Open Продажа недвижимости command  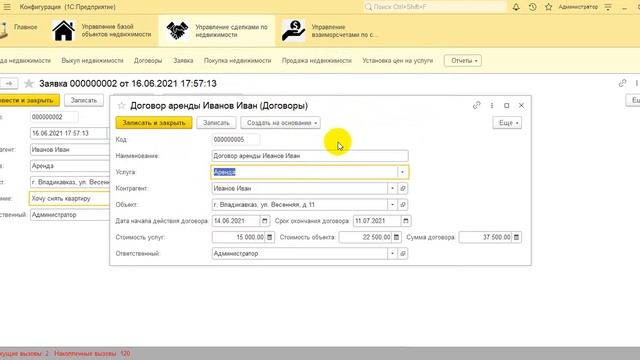point(317,60)
